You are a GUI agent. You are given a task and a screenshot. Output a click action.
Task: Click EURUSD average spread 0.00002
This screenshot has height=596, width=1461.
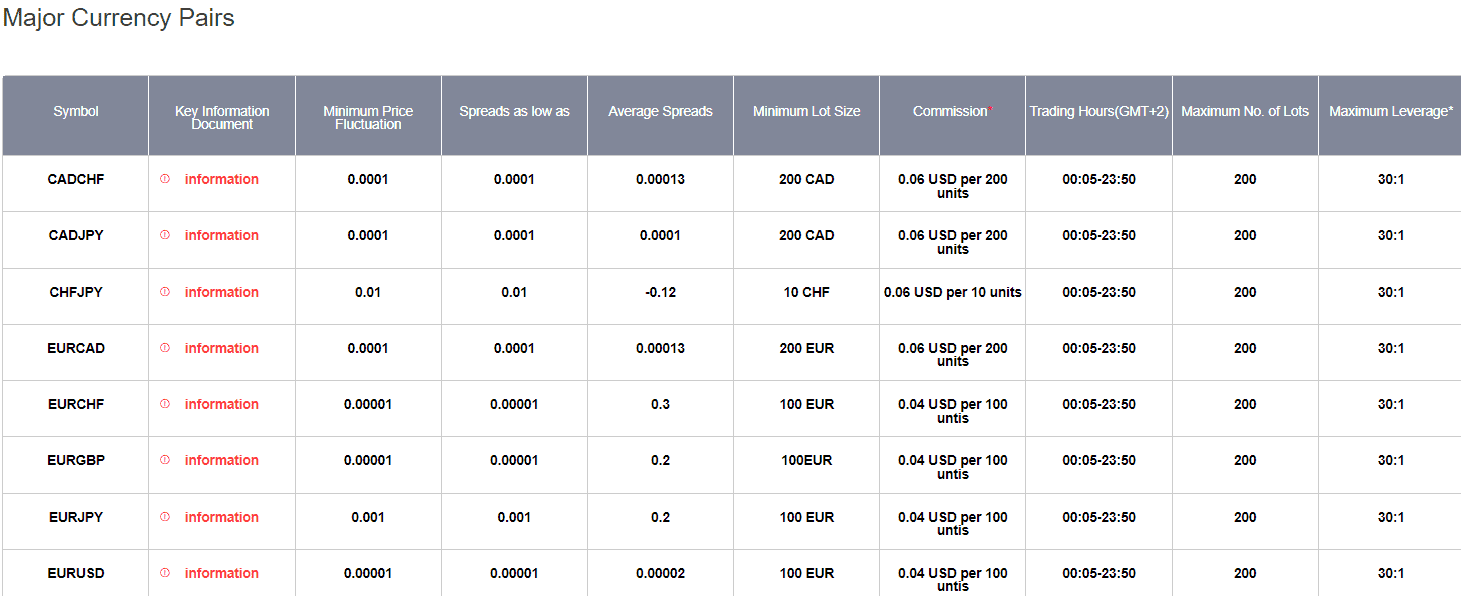660,573
